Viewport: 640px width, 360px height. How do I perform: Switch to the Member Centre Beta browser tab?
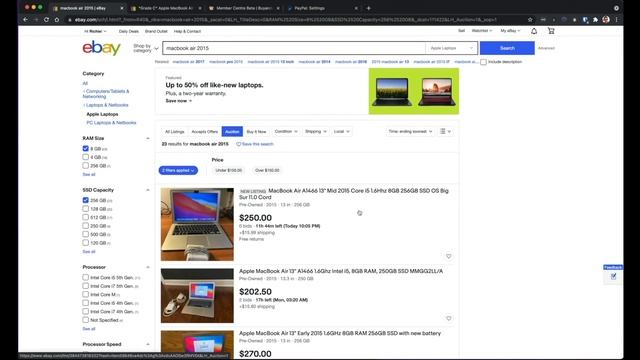click(244, 8)
